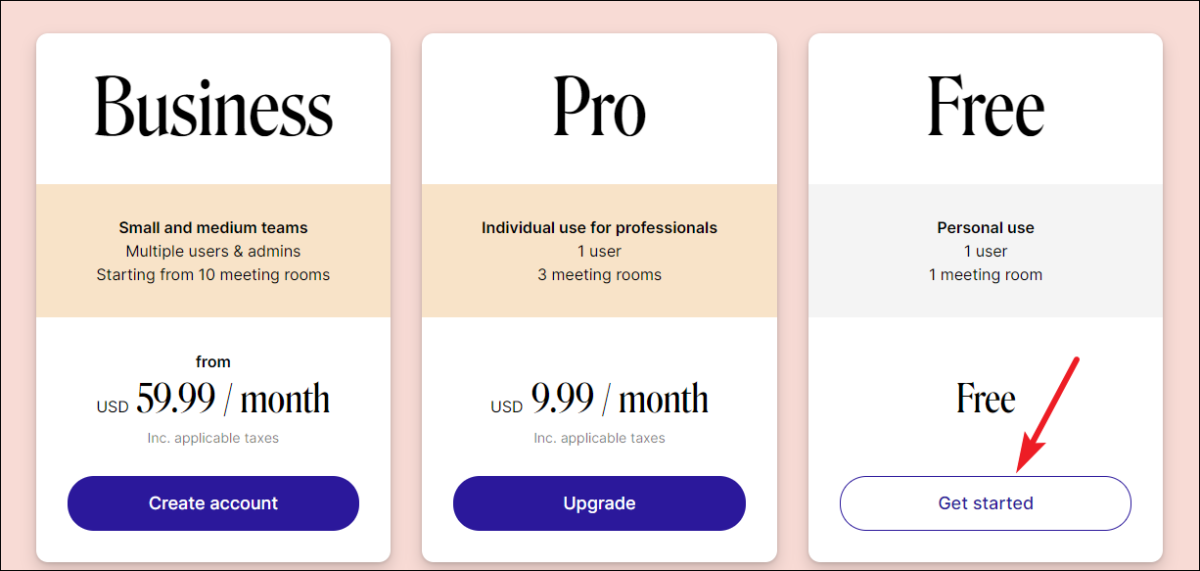Click the Get started button
The image size is (1200, 571).
pyautogui.click(x=985, y=503)
